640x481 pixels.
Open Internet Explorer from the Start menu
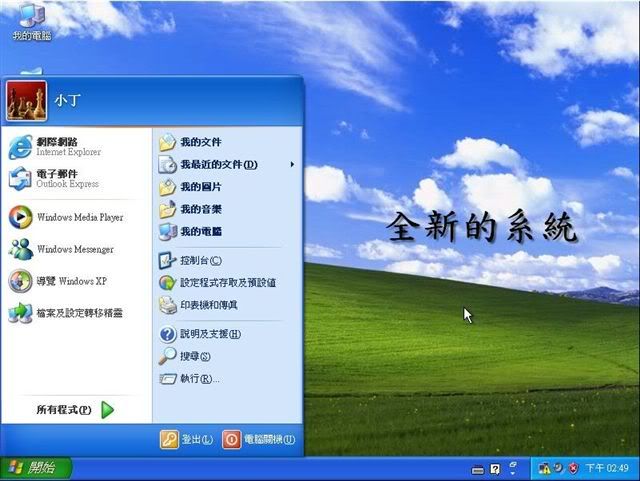(20, 147)
